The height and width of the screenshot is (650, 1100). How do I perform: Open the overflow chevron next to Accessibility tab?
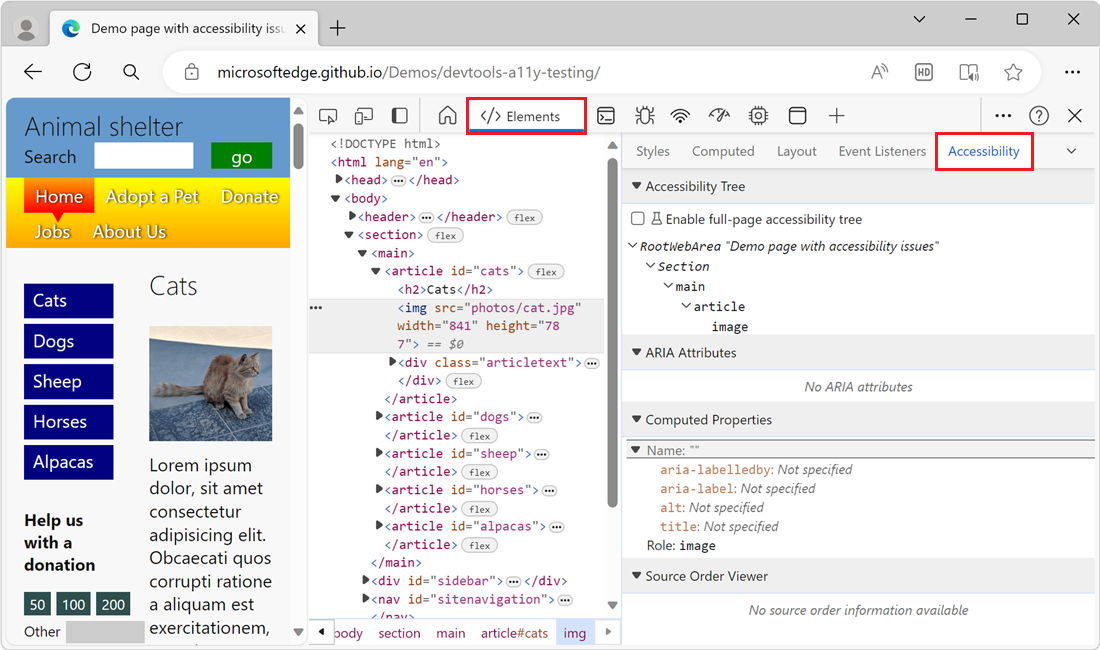(1072, 151)
